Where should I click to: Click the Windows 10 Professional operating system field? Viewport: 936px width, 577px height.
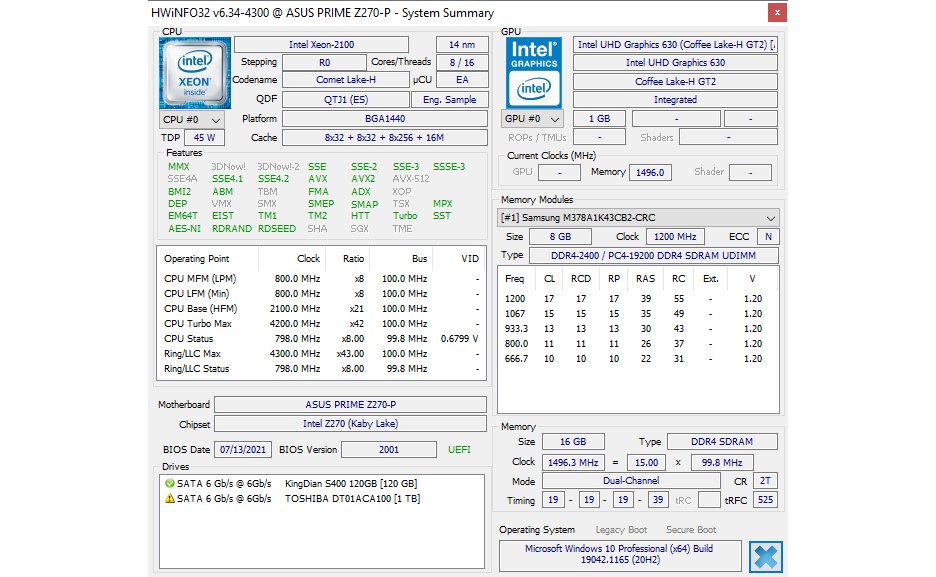[x=620, y=555]
